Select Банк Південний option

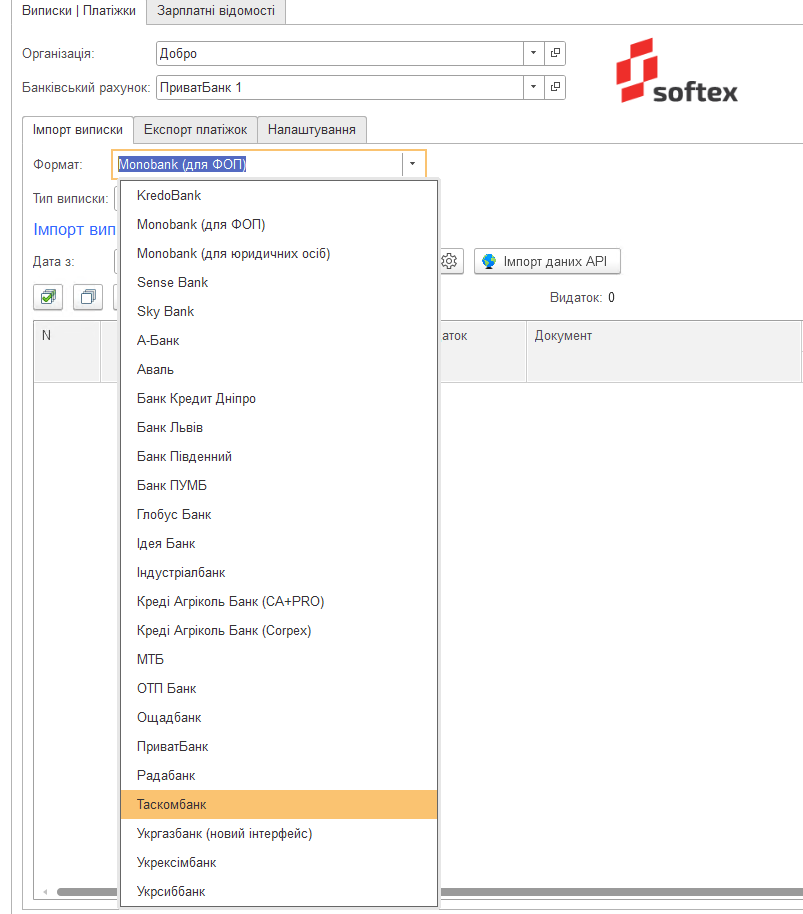coord(279,457)
